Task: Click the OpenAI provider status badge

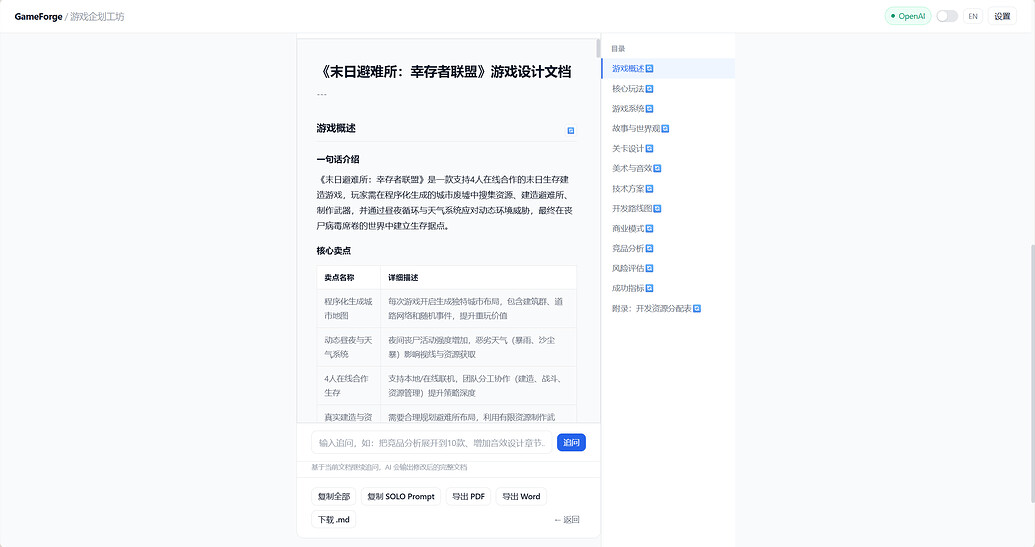Action: tap(907, 16)
